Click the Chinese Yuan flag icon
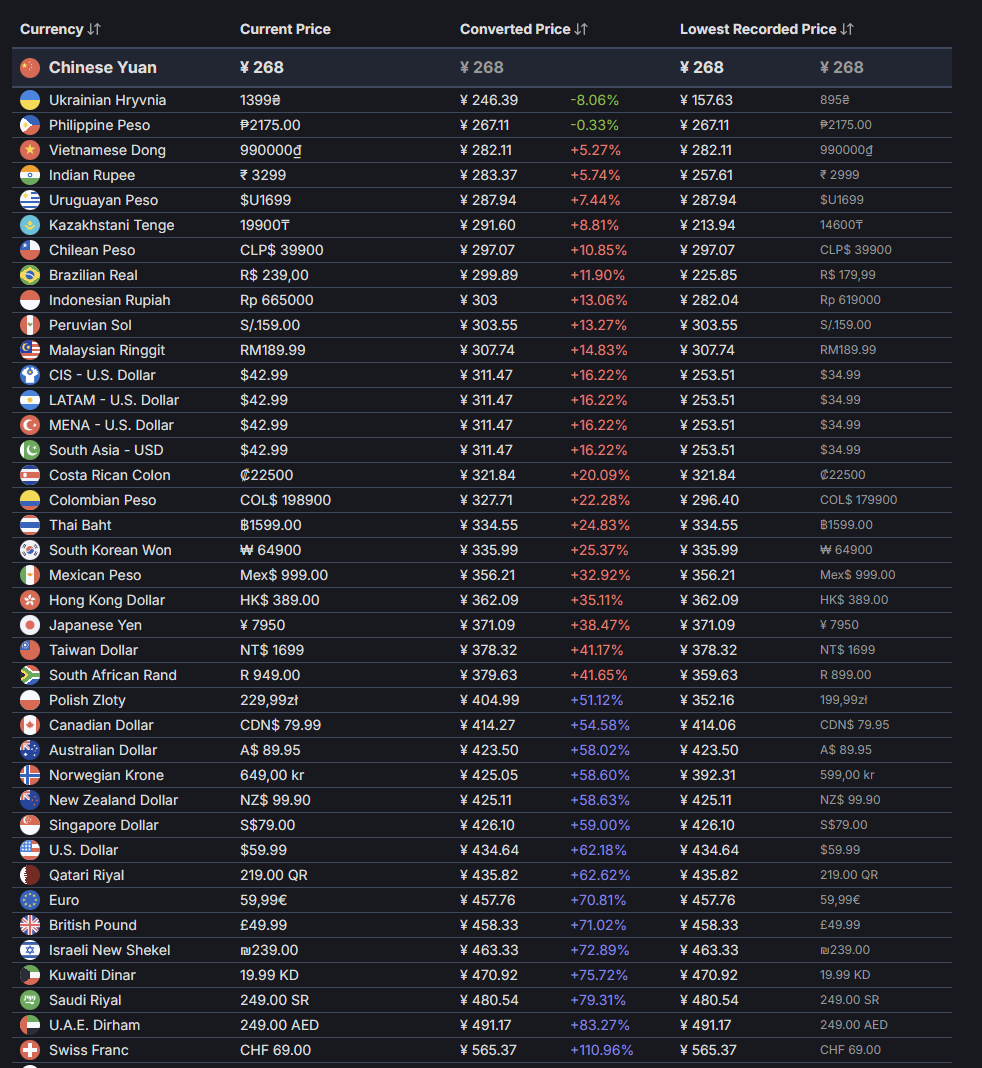Screen dimensions: 982x1068 click(x=30, y=67)
